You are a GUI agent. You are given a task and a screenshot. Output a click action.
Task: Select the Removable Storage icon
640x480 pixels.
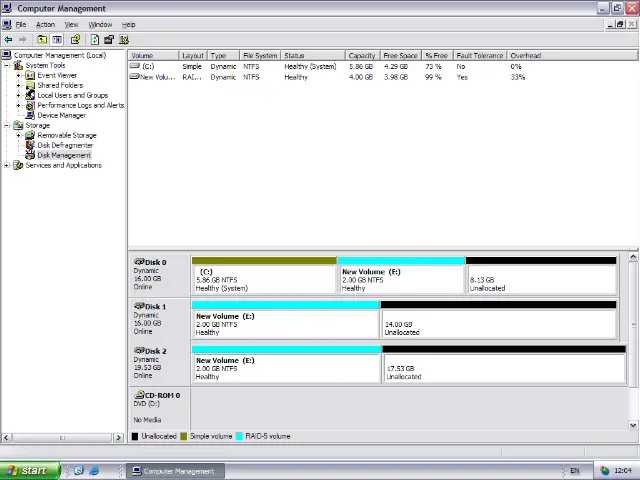click(x=30, y=135)
